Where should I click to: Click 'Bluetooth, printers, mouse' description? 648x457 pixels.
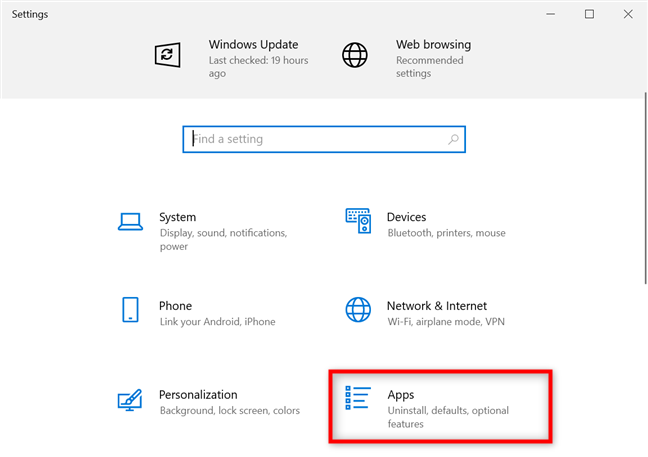[x=446, y=233]
